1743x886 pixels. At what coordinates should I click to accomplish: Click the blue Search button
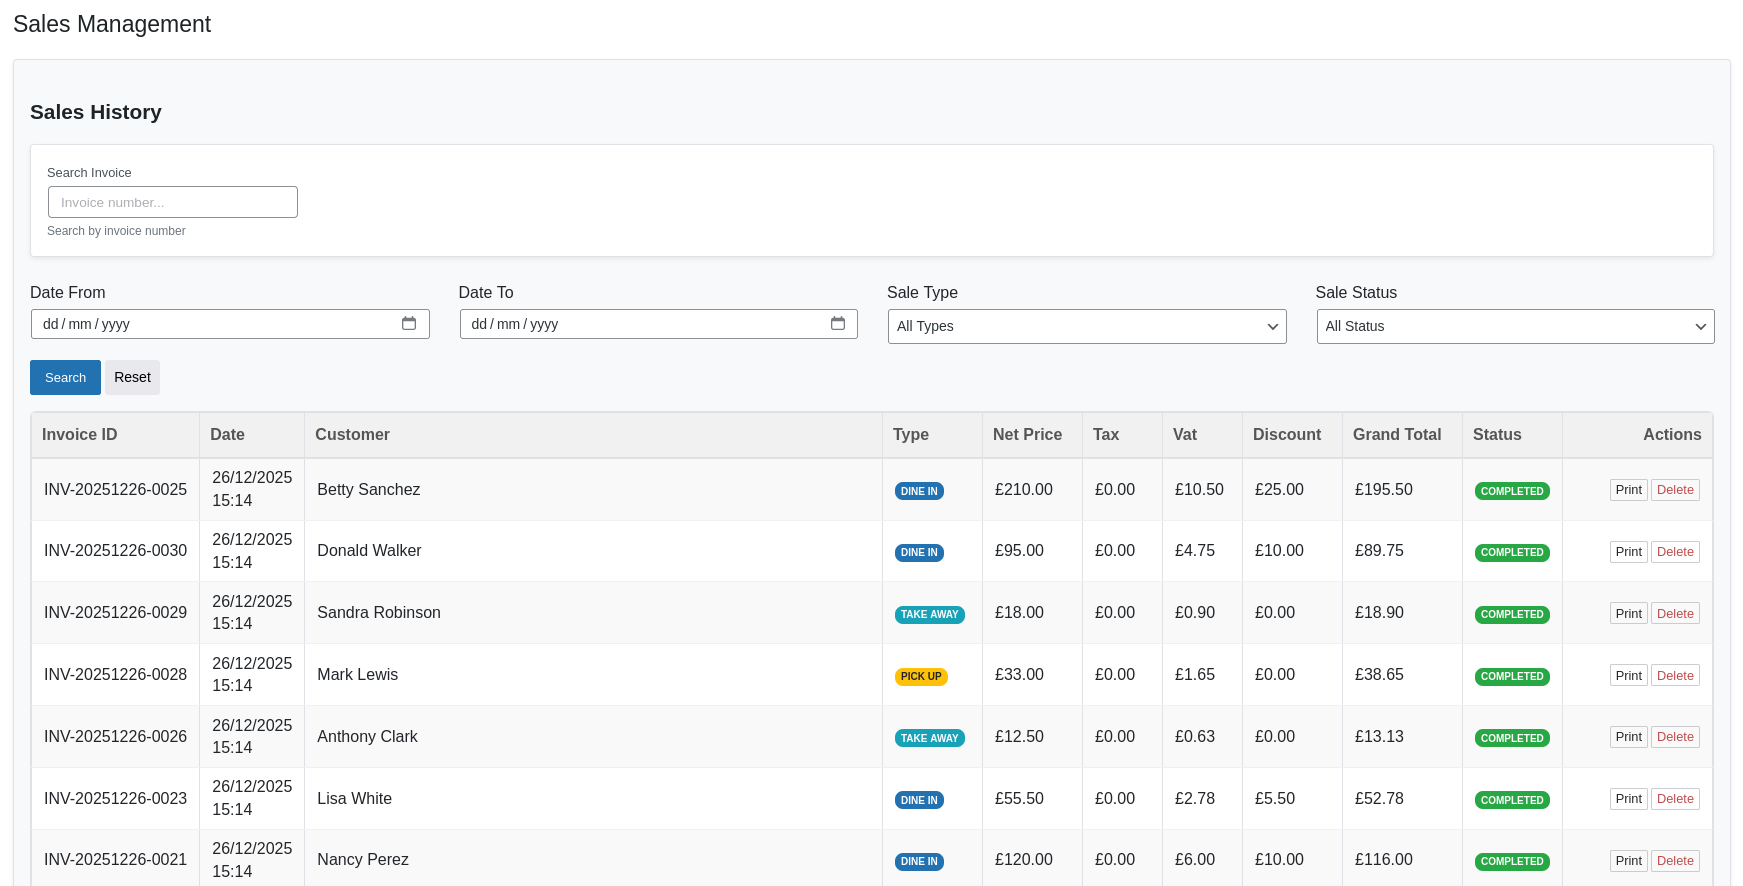(65, 377)
